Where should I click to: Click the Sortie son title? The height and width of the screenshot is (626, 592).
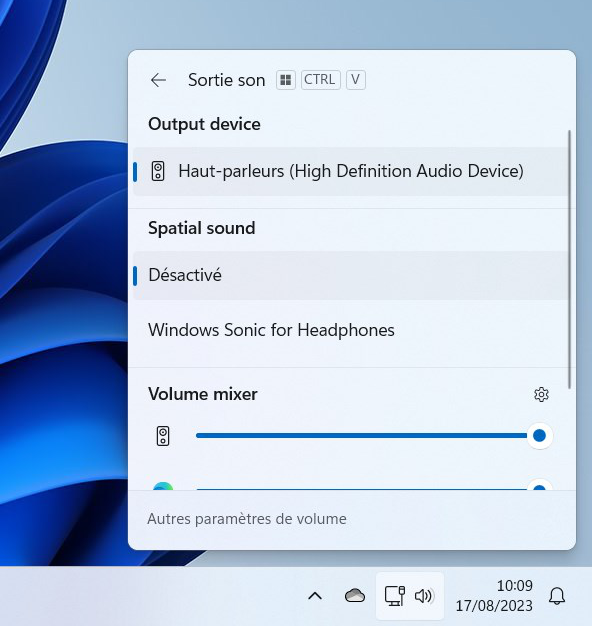(226, 80)
